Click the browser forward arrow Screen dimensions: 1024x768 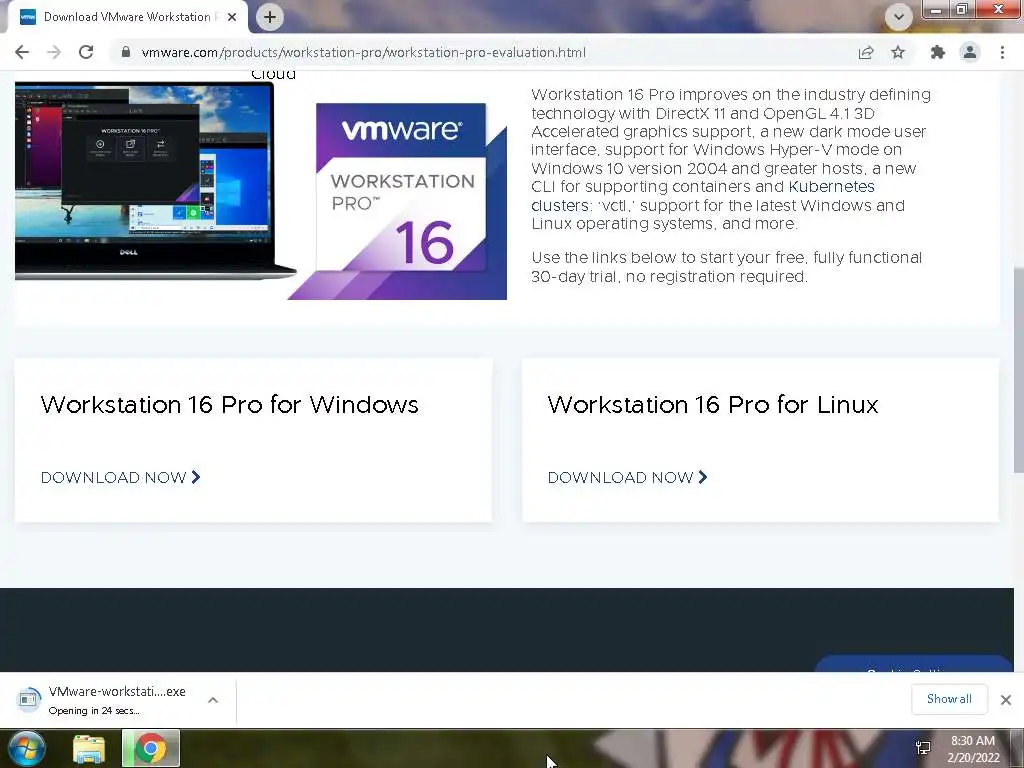coord(54,52)
